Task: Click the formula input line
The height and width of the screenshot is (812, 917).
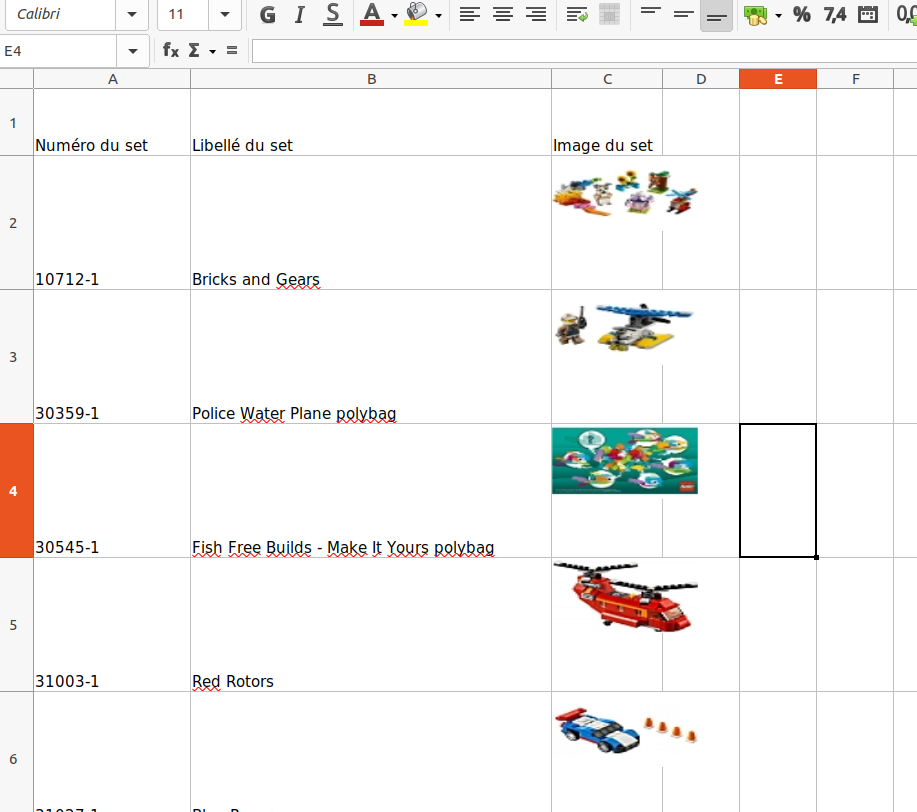Action: pyautogui.click(x=584, y=51)
